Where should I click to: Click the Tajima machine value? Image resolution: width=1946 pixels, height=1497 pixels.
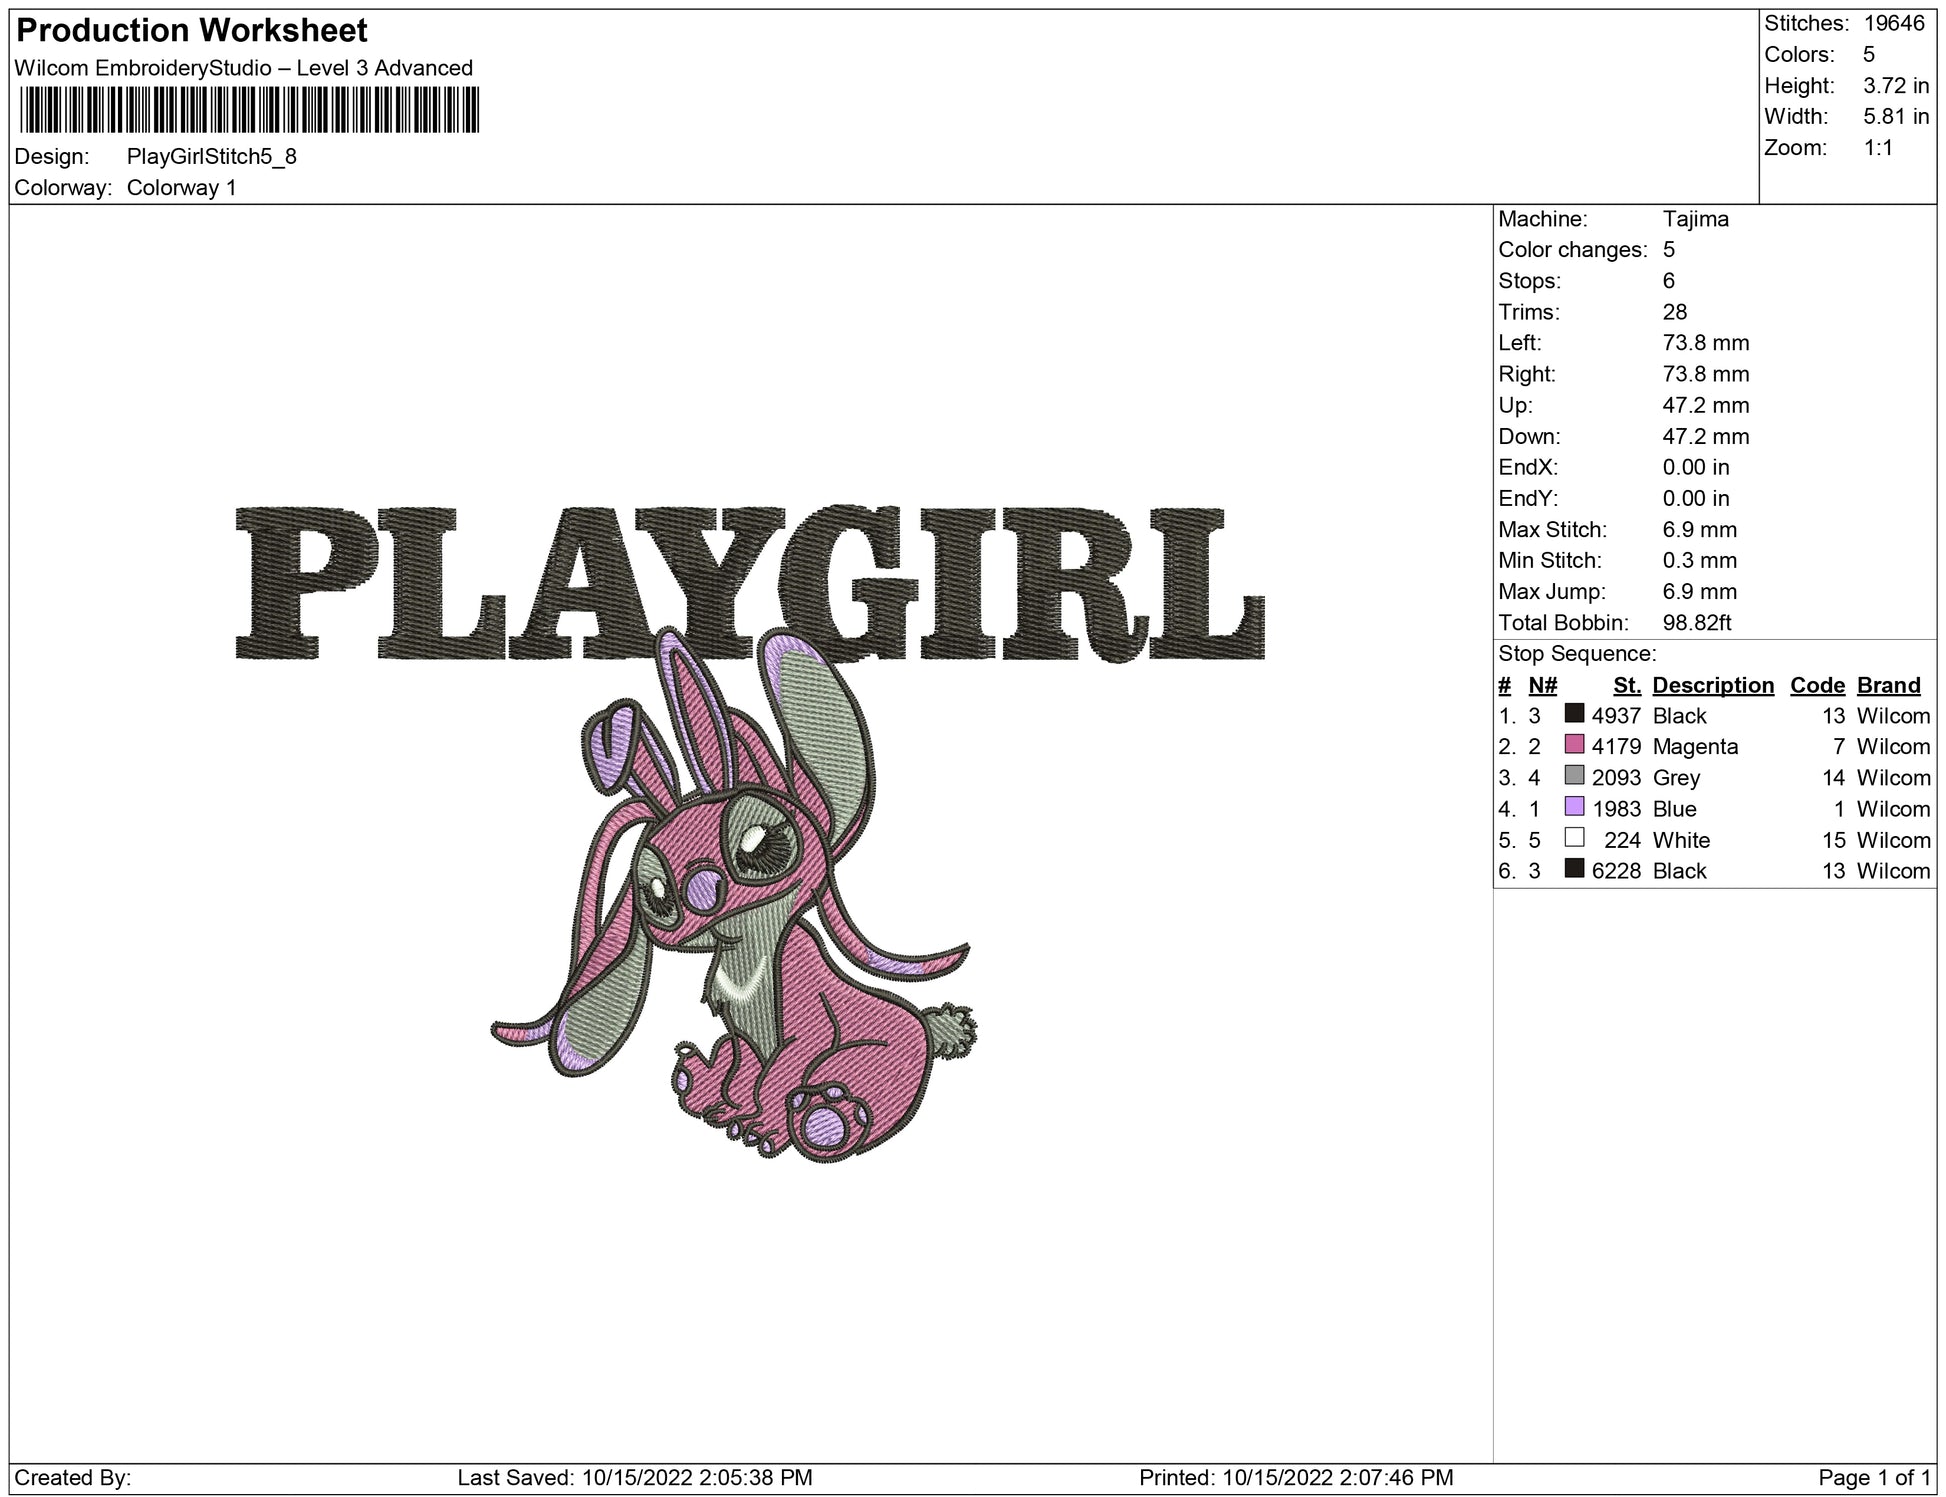(1695, 219)
